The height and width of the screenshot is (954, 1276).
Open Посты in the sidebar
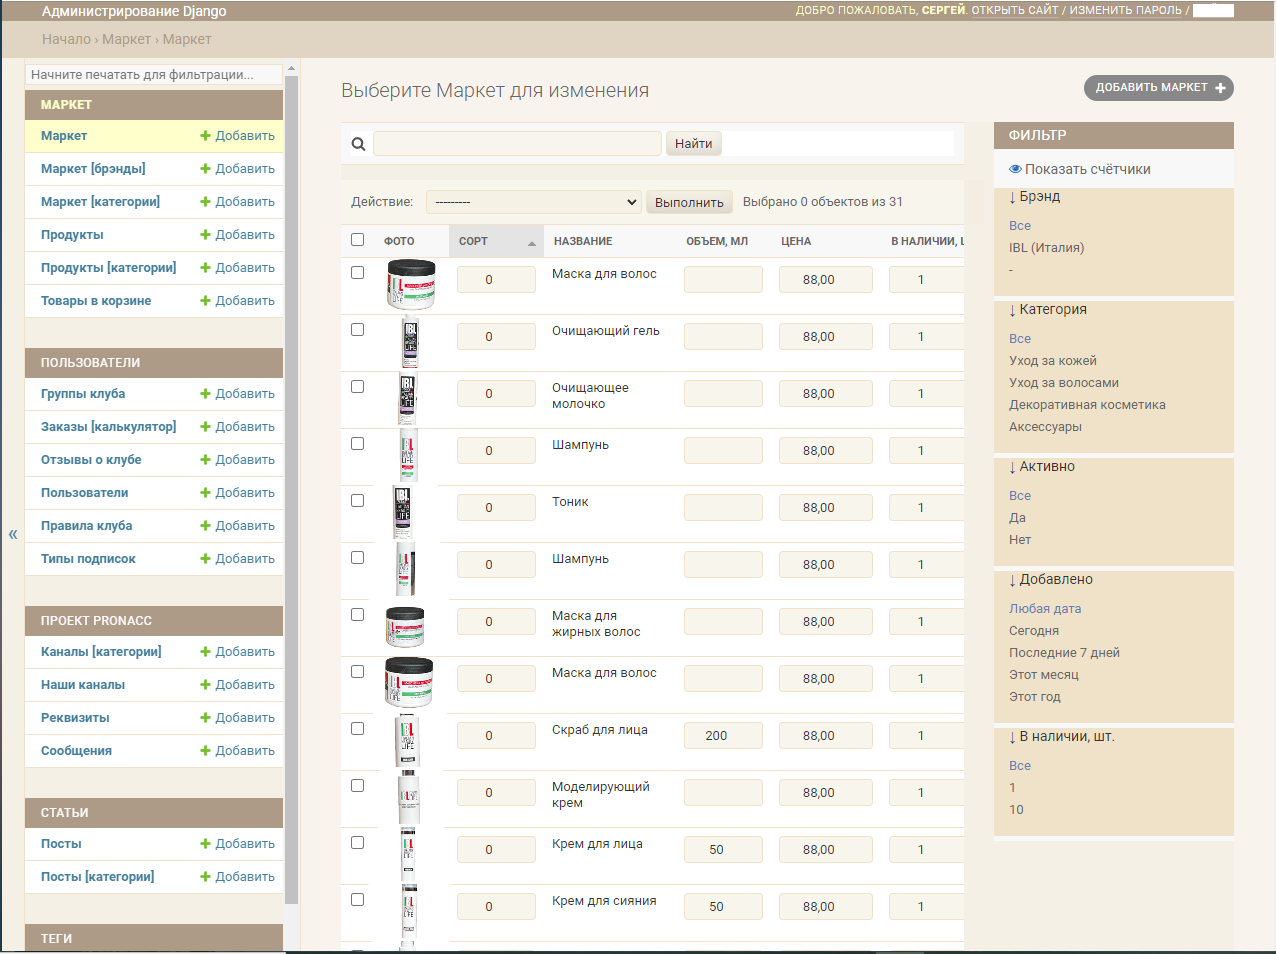click(61, 844)
